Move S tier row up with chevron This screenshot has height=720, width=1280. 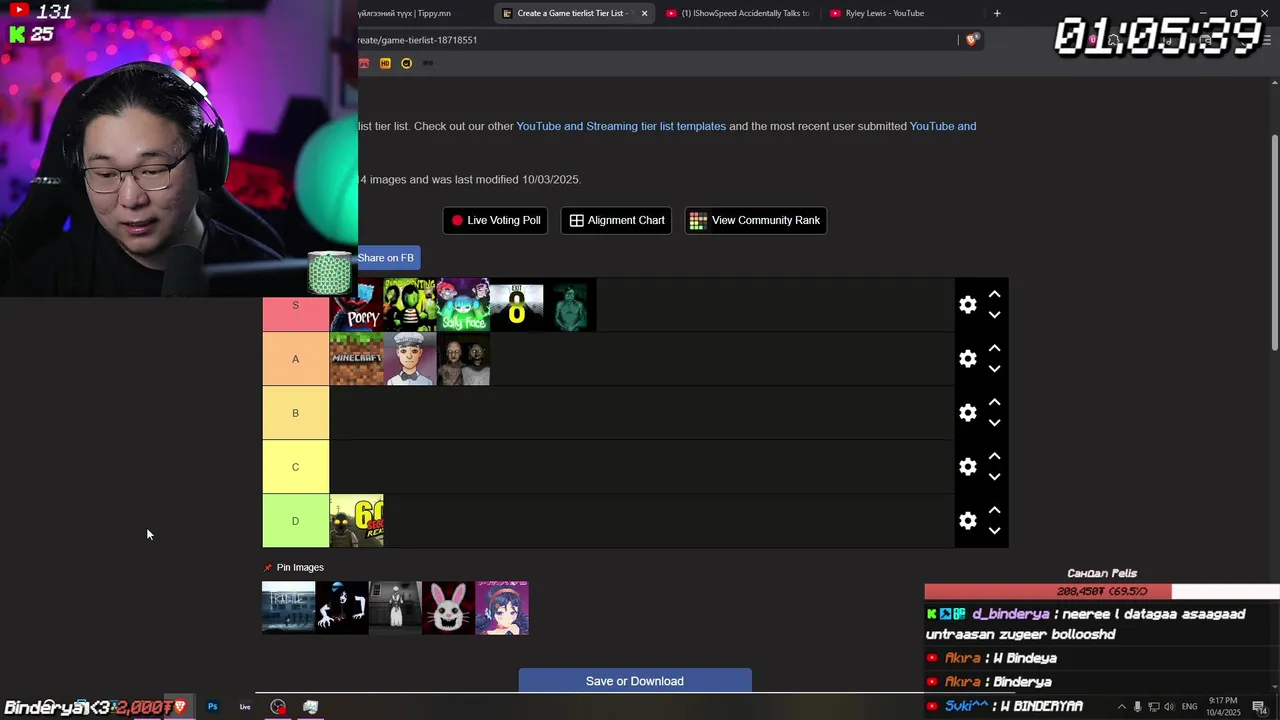[x=994, y=295]
